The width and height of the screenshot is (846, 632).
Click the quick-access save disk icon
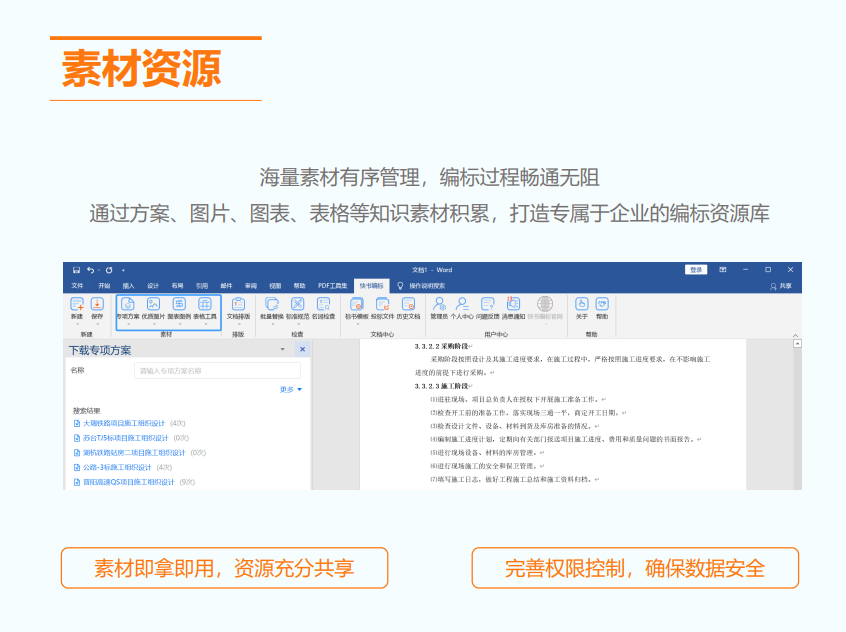click(76, 270)
